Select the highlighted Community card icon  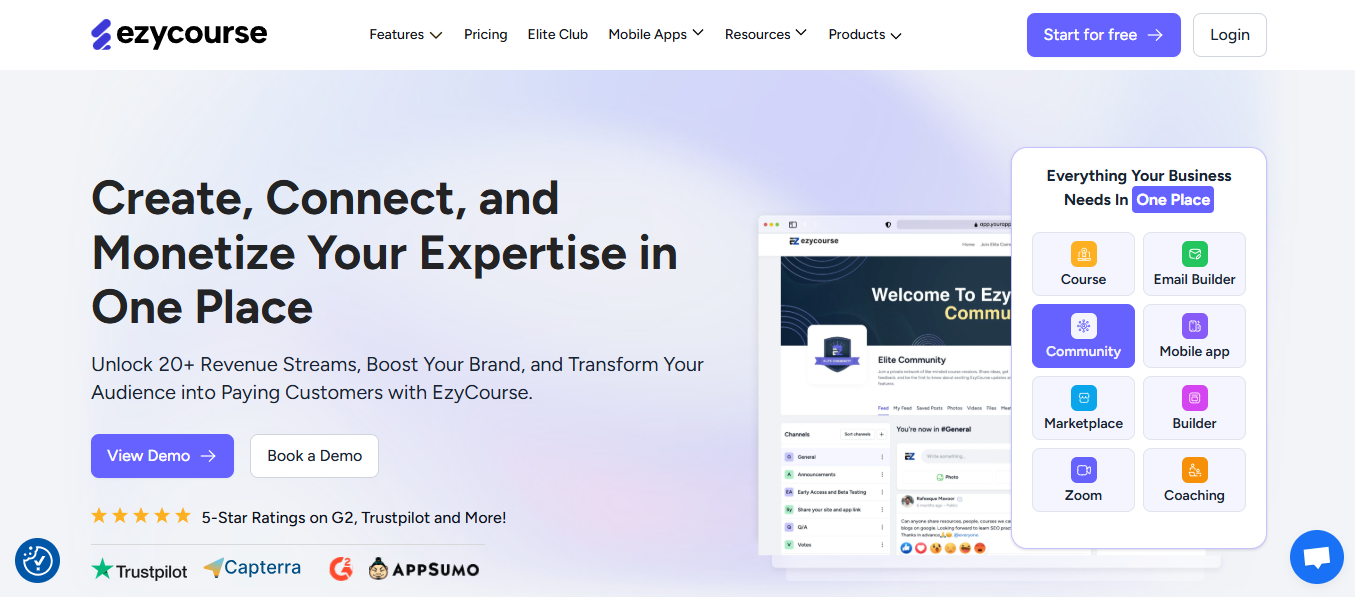[1083, 326]
